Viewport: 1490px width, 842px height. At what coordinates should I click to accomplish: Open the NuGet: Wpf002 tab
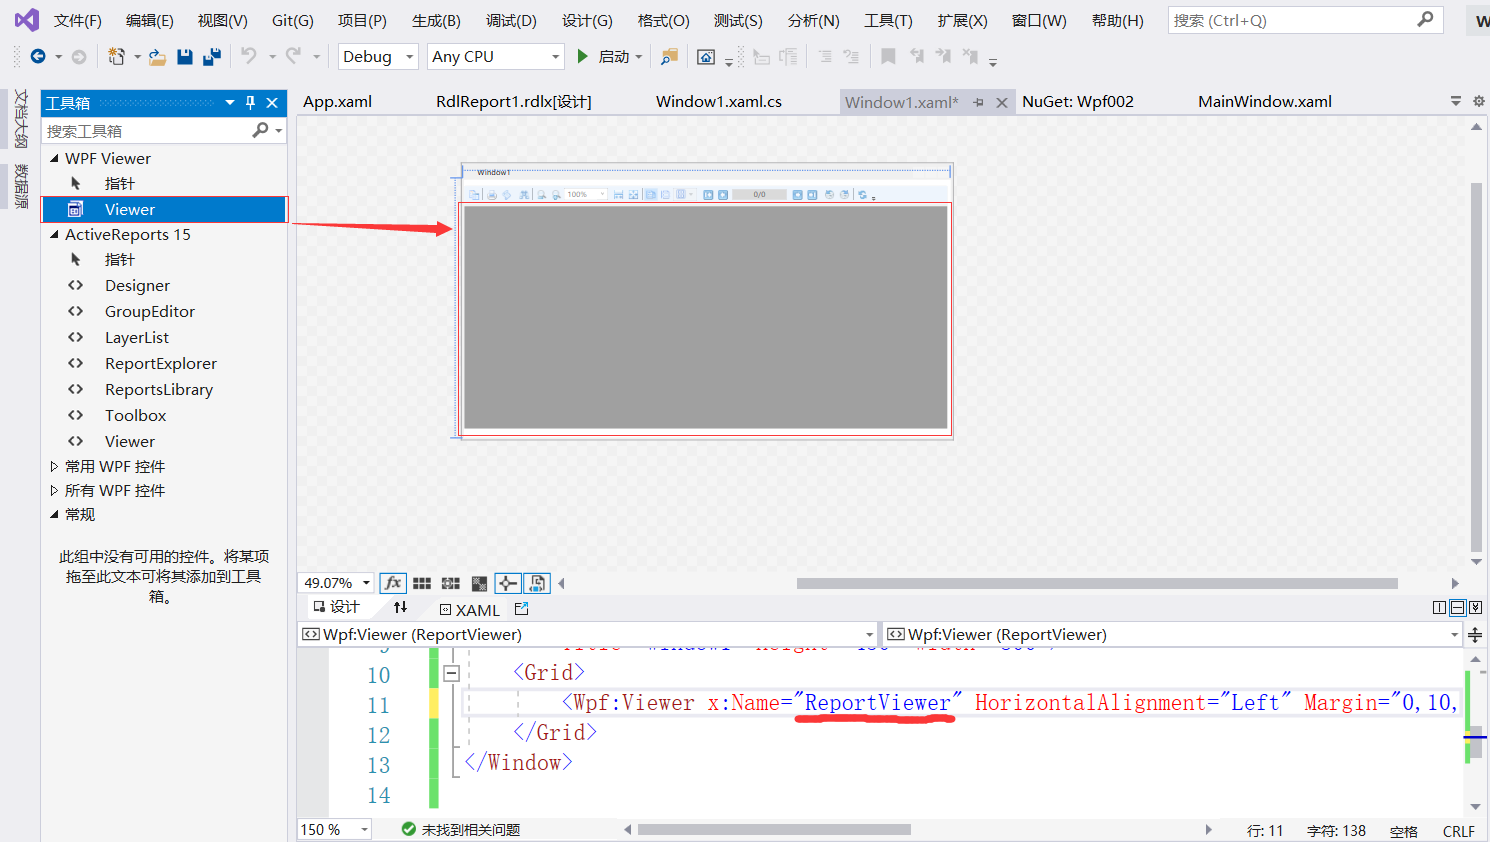click(1078, 101)
